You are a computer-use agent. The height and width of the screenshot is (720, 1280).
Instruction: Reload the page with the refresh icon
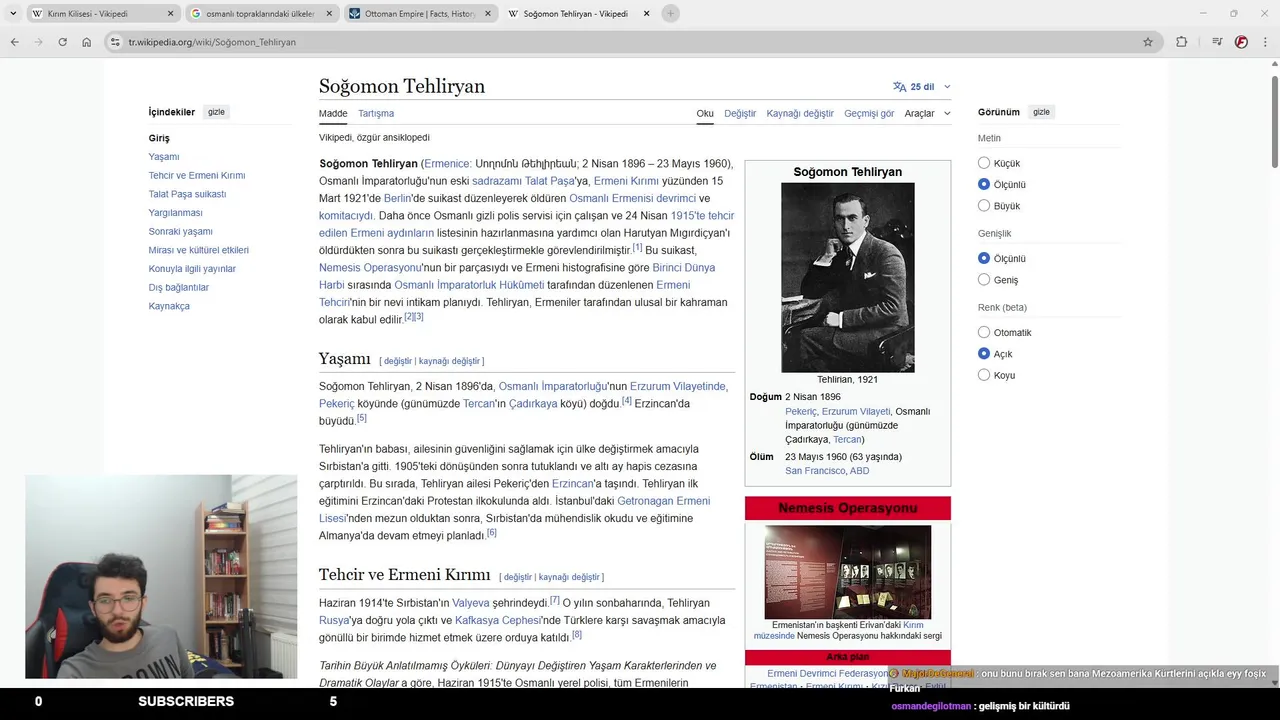coord(62,42)
